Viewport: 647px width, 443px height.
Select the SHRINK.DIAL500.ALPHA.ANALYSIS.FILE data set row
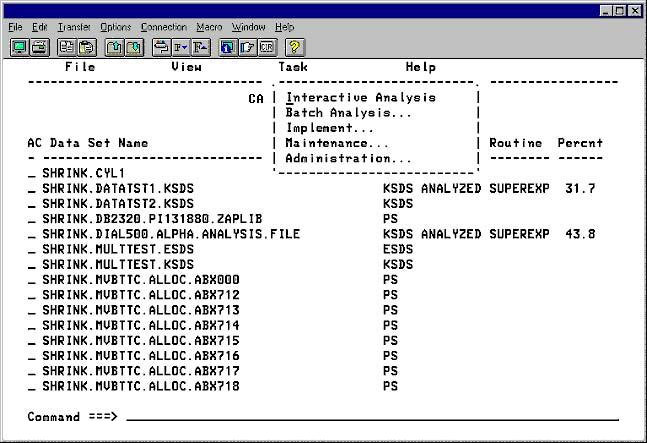(x=170, y=234)
